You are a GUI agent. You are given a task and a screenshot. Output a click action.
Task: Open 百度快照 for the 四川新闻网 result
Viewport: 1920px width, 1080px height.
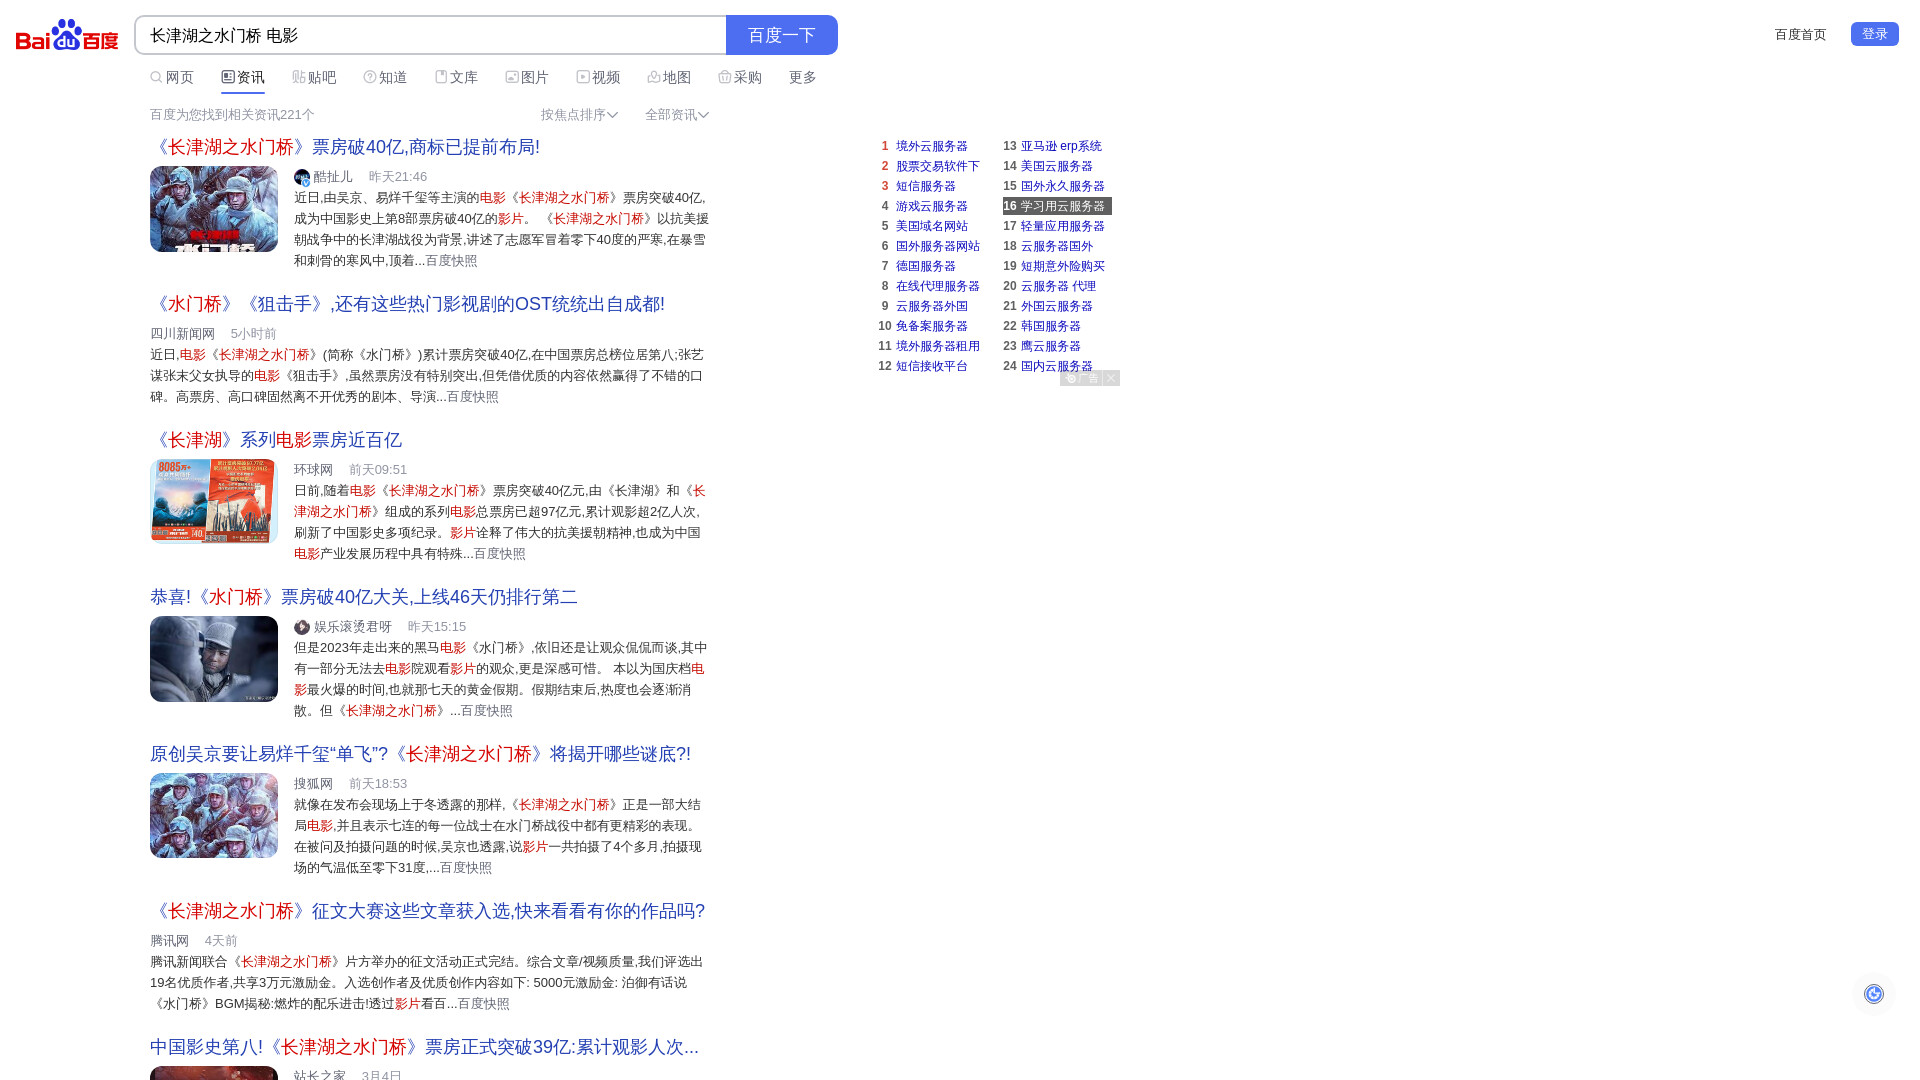click(x=473, y=397)
